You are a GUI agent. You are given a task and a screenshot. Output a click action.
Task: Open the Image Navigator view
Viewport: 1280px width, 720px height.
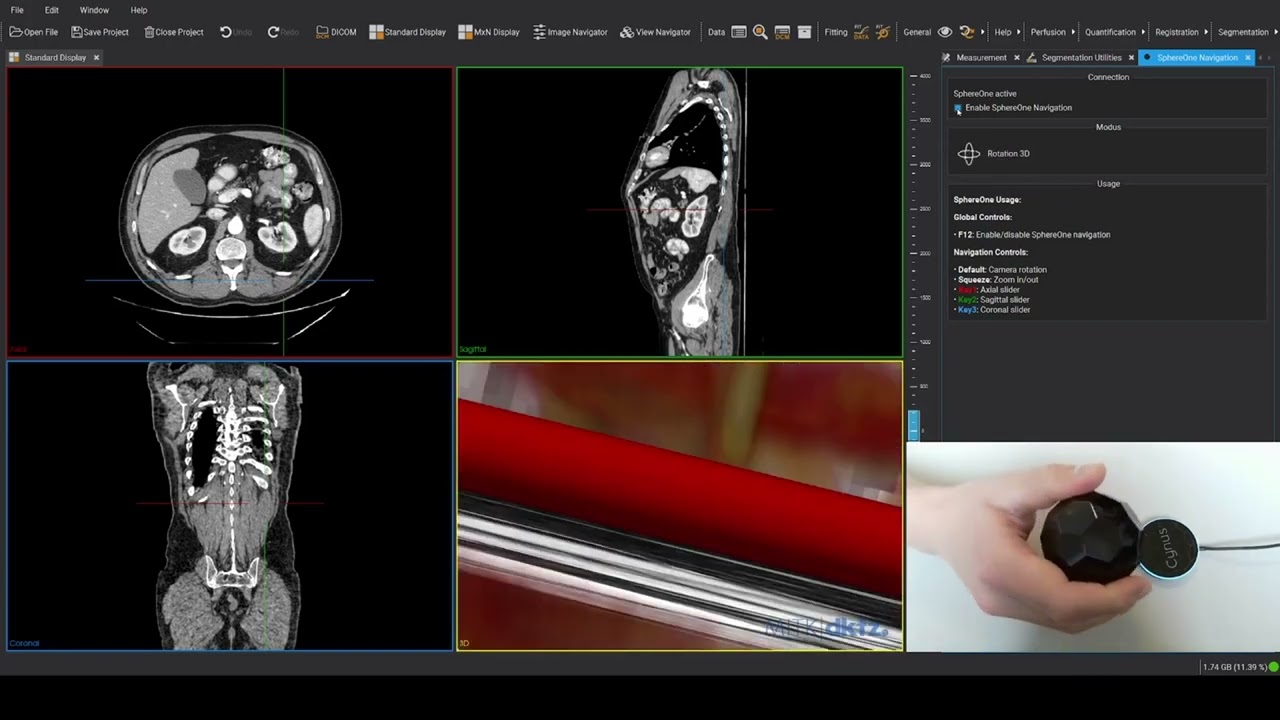[x=570, y=32]
